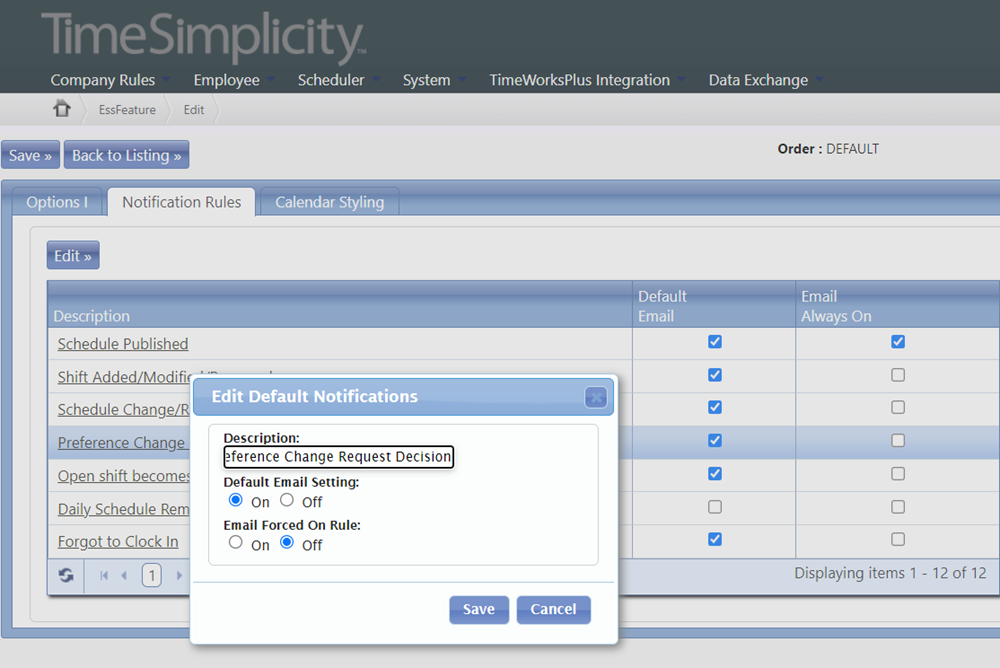Uncheck Default Email for Daily Schedule Reminder

coord(714,507)
